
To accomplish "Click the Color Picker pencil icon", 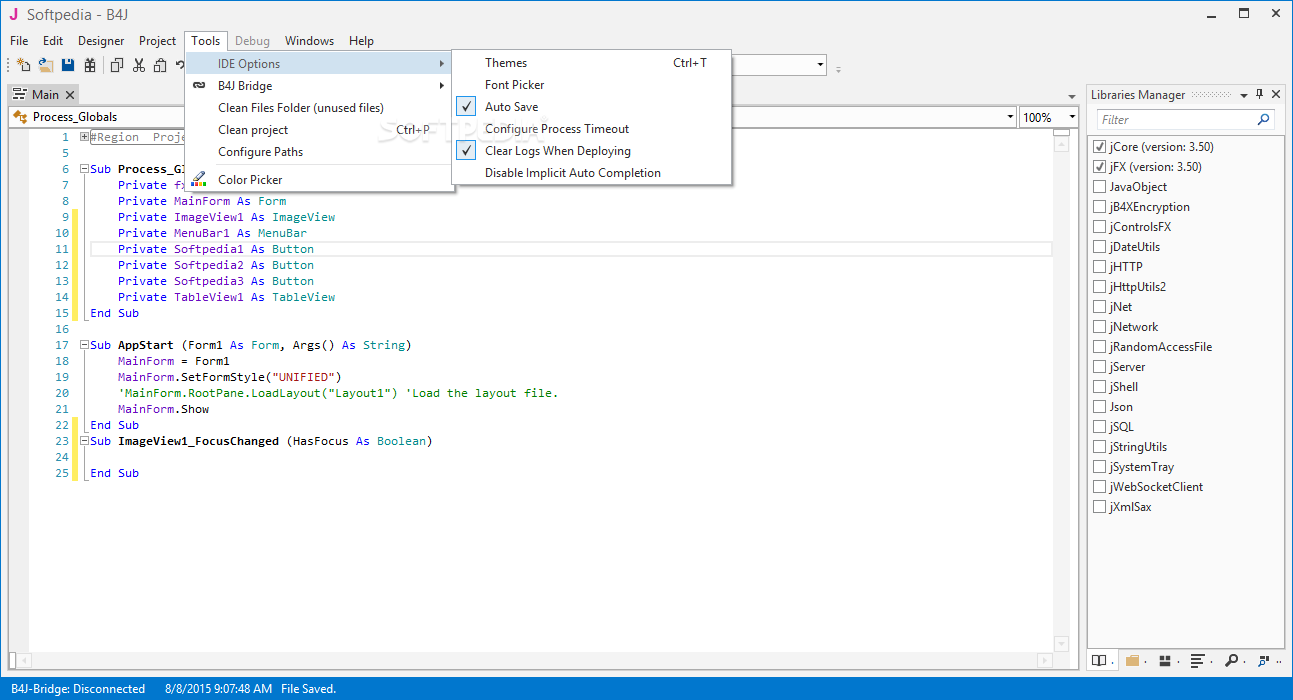I will point(198,180).
